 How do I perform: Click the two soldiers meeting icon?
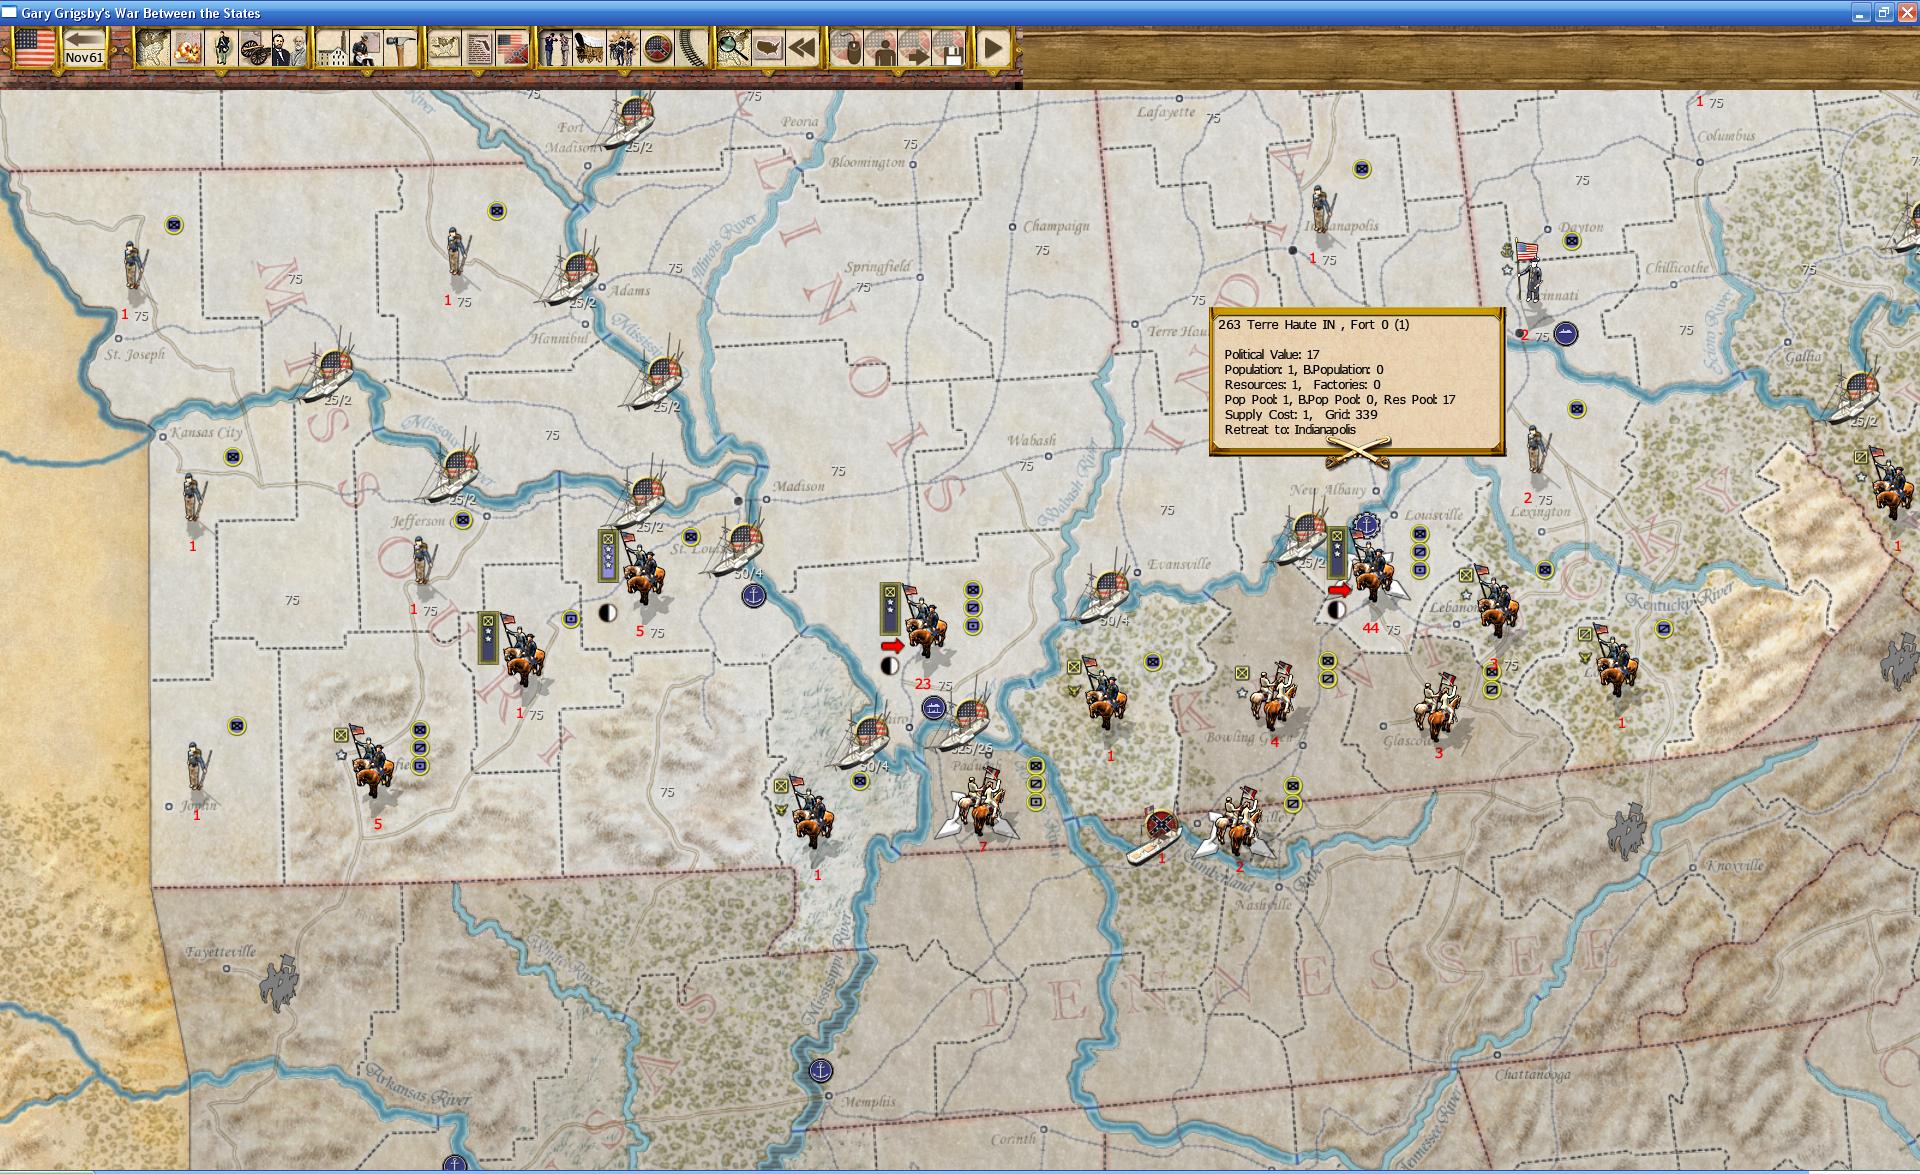(x=555, y=47)
